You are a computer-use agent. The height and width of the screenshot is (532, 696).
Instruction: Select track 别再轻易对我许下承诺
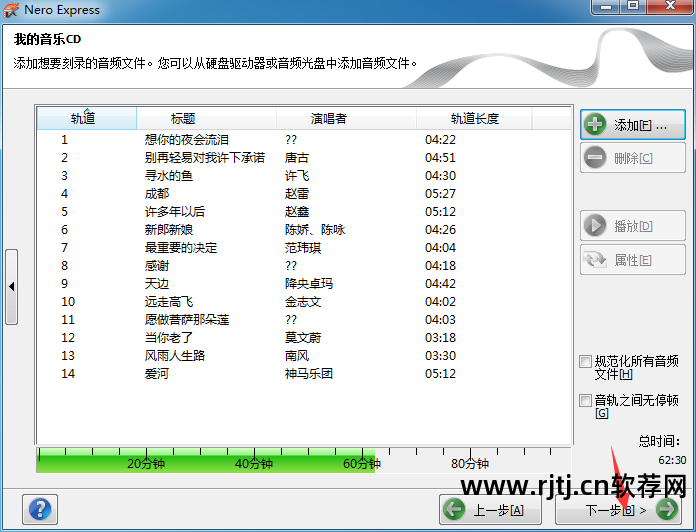click(x=205, y=158)
